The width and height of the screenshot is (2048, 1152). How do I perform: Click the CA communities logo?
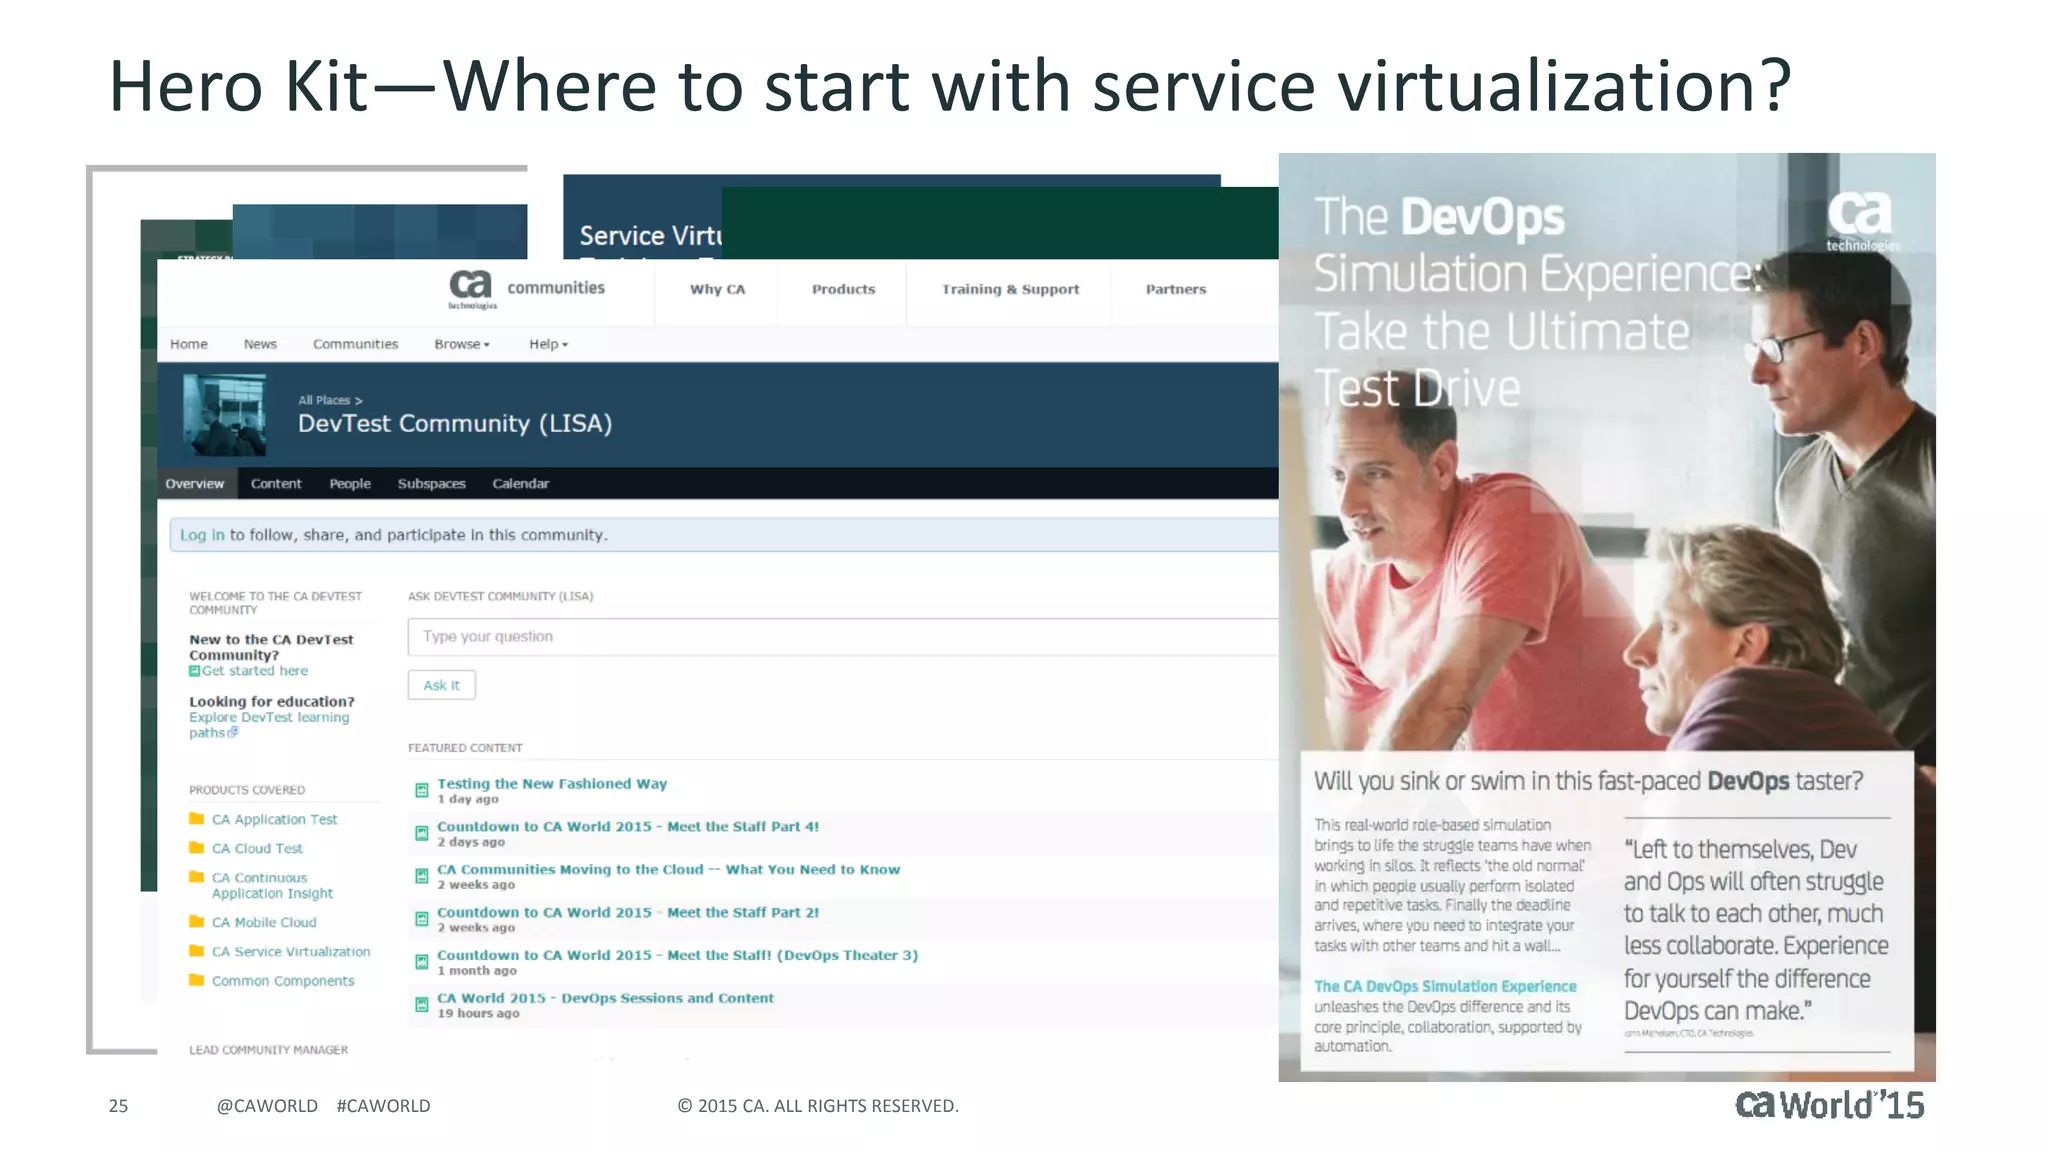pyautogui.click(x=527, y=289)
